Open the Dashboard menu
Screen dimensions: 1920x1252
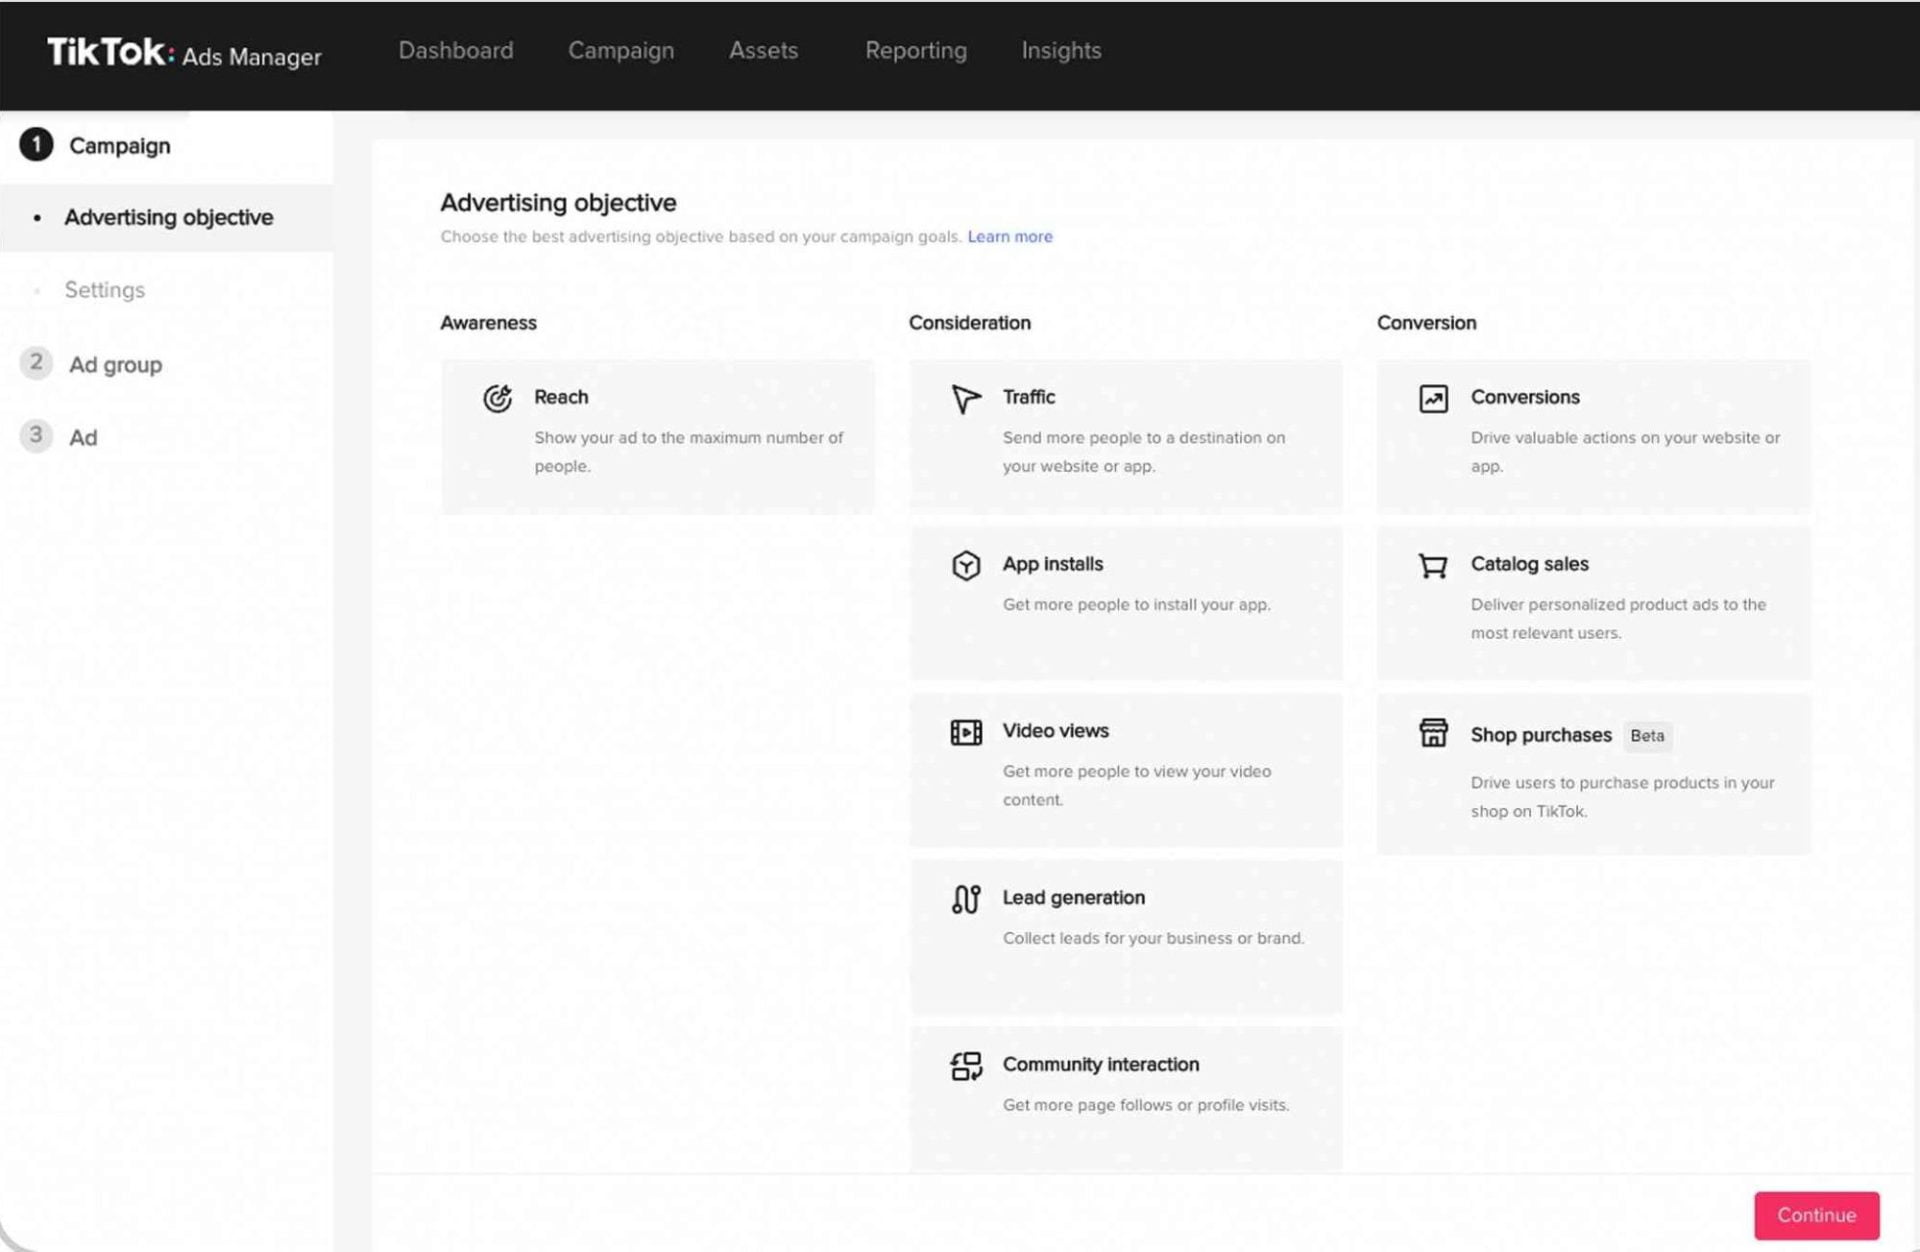[x=455, y=51]
